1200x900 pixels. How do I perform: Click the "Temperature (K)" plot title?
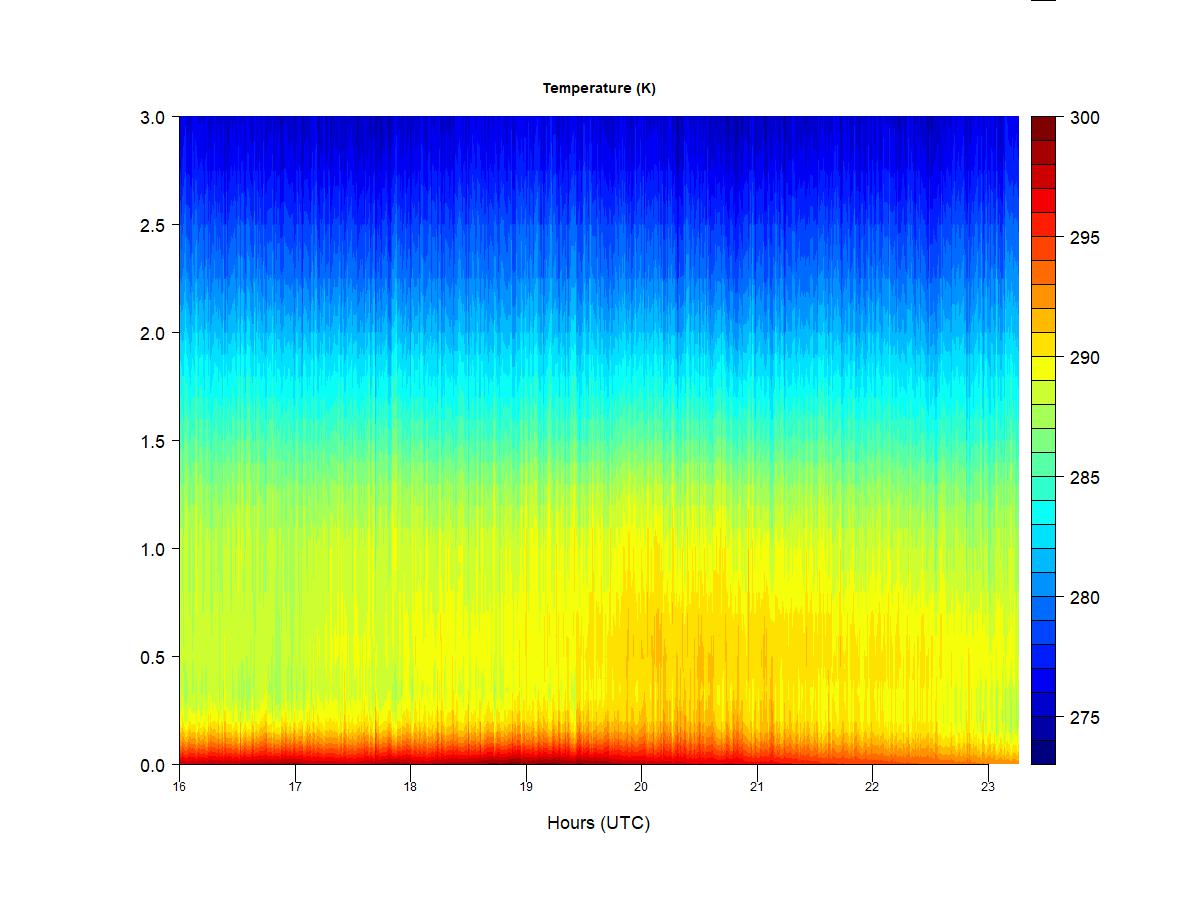click(x=599, y=88)
